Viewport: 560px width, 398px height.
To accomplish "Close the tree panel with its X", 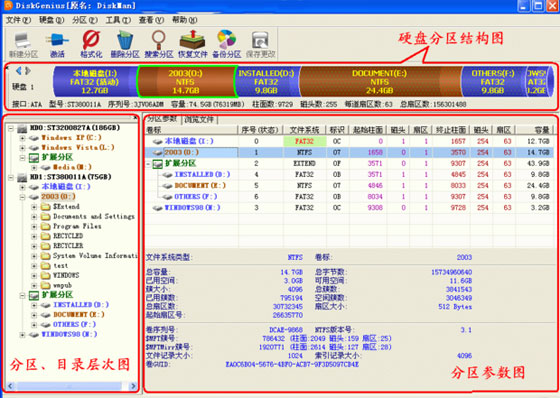I will click(x=135, y=118).
